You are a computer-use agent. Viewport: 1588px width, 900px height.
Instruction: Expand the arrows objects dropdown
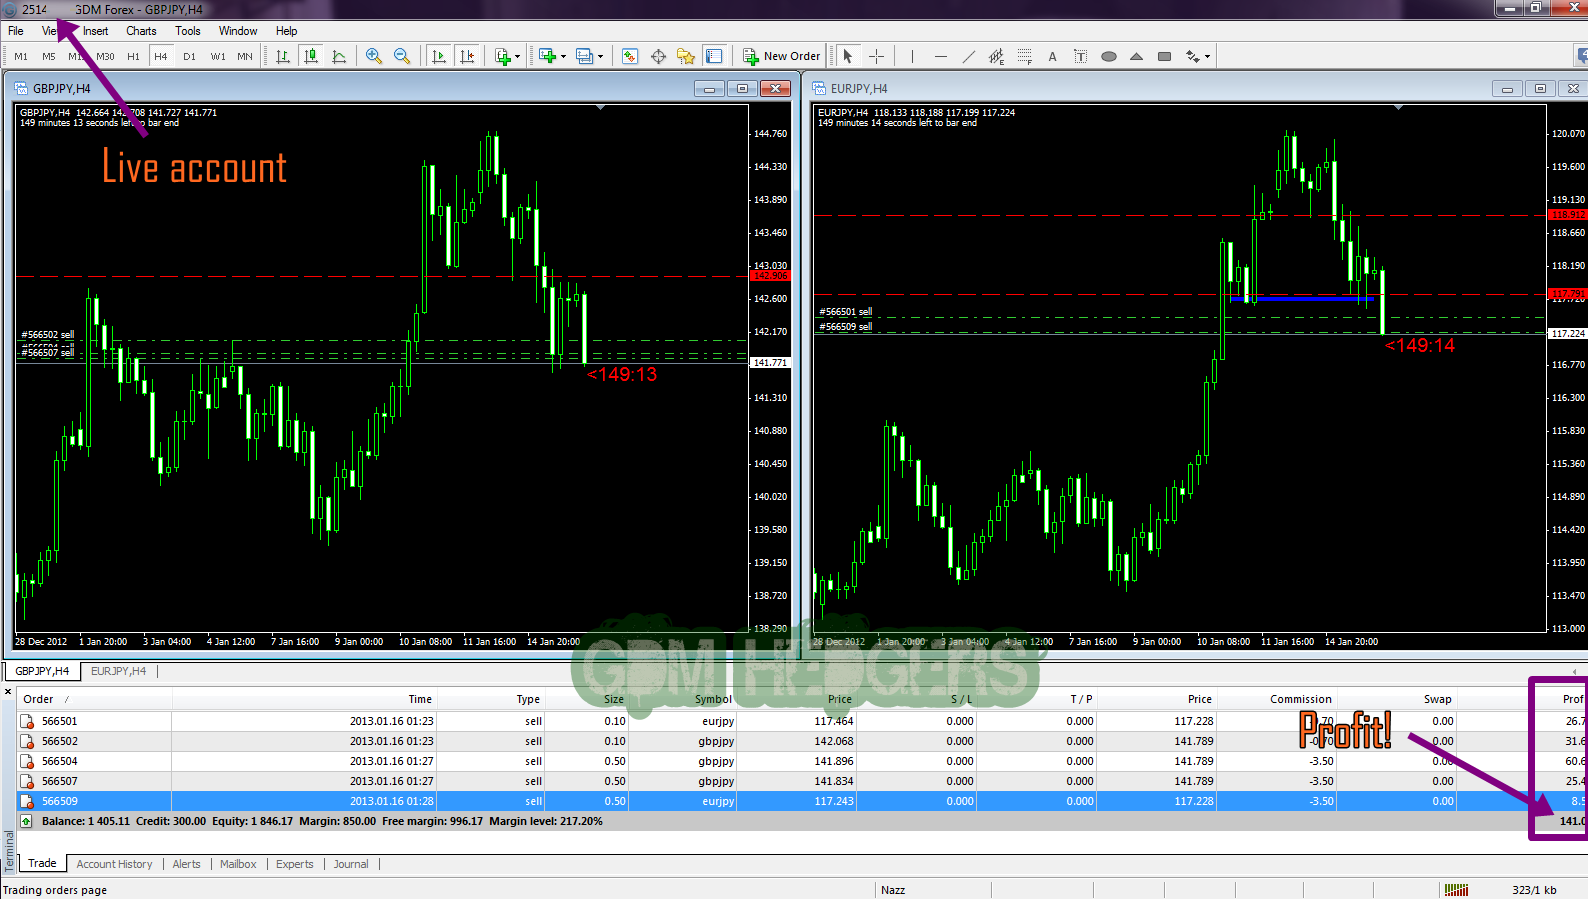[1208, 56]
